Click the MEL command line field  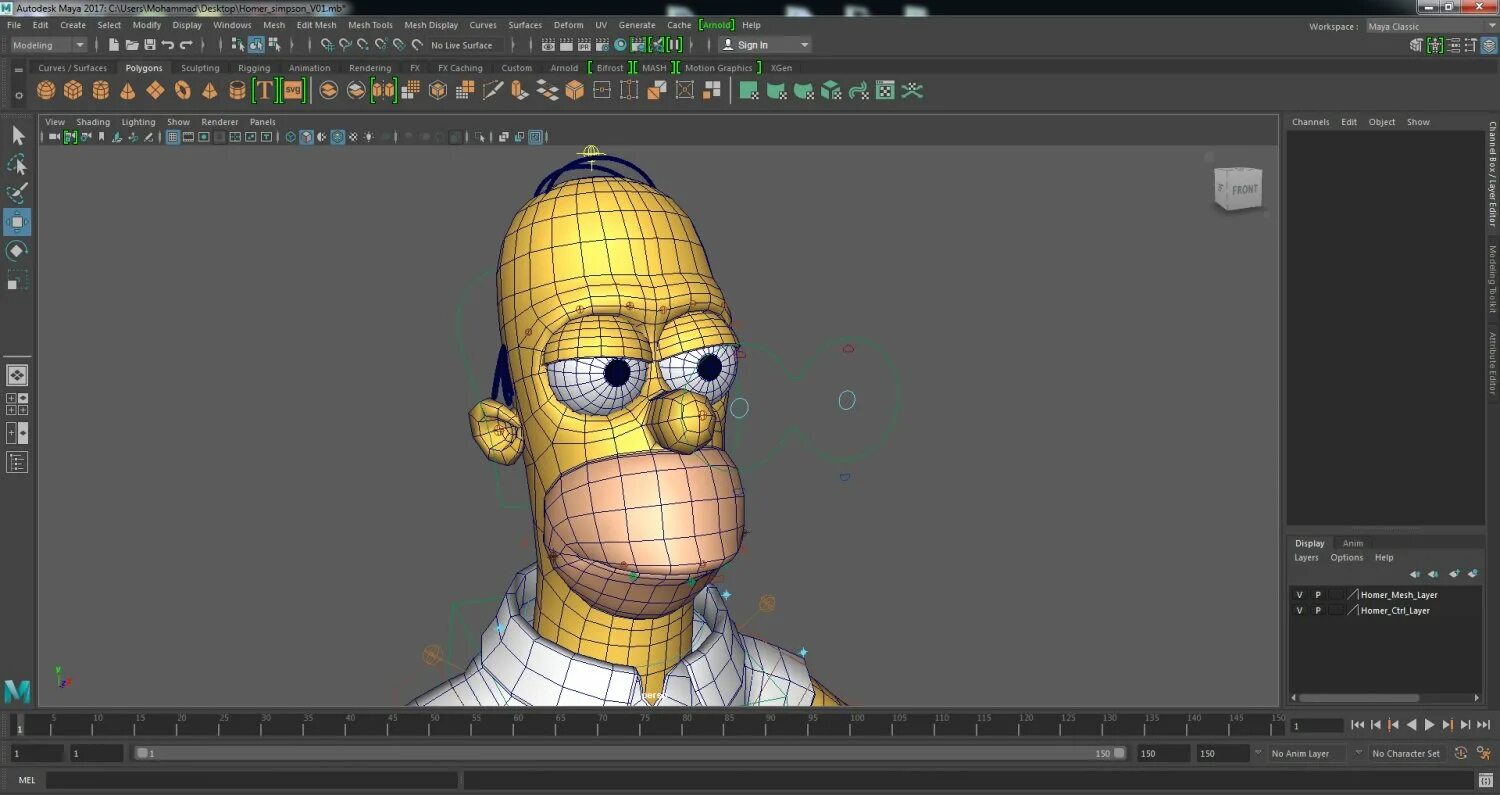(x=251, y=780)
